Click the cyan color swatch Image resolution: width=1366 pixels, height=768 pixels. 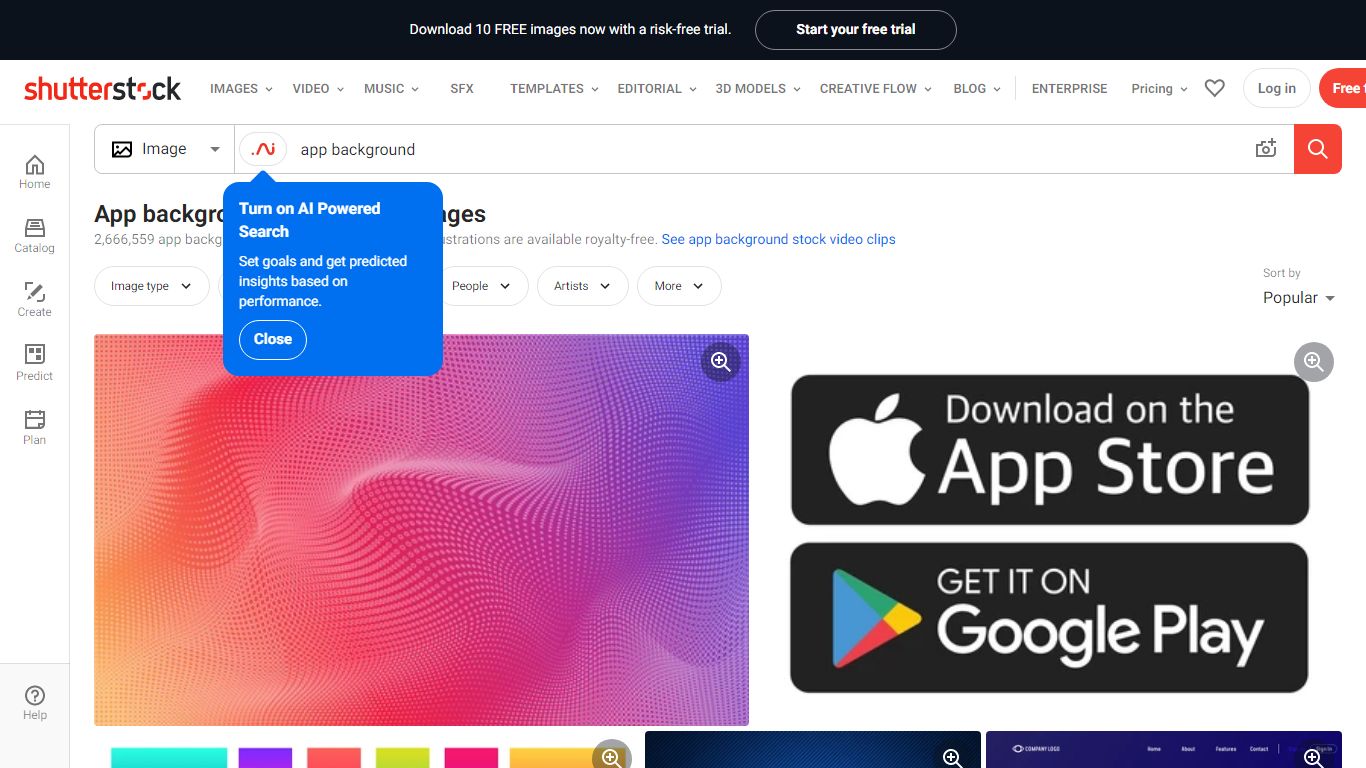coord(169,758)
